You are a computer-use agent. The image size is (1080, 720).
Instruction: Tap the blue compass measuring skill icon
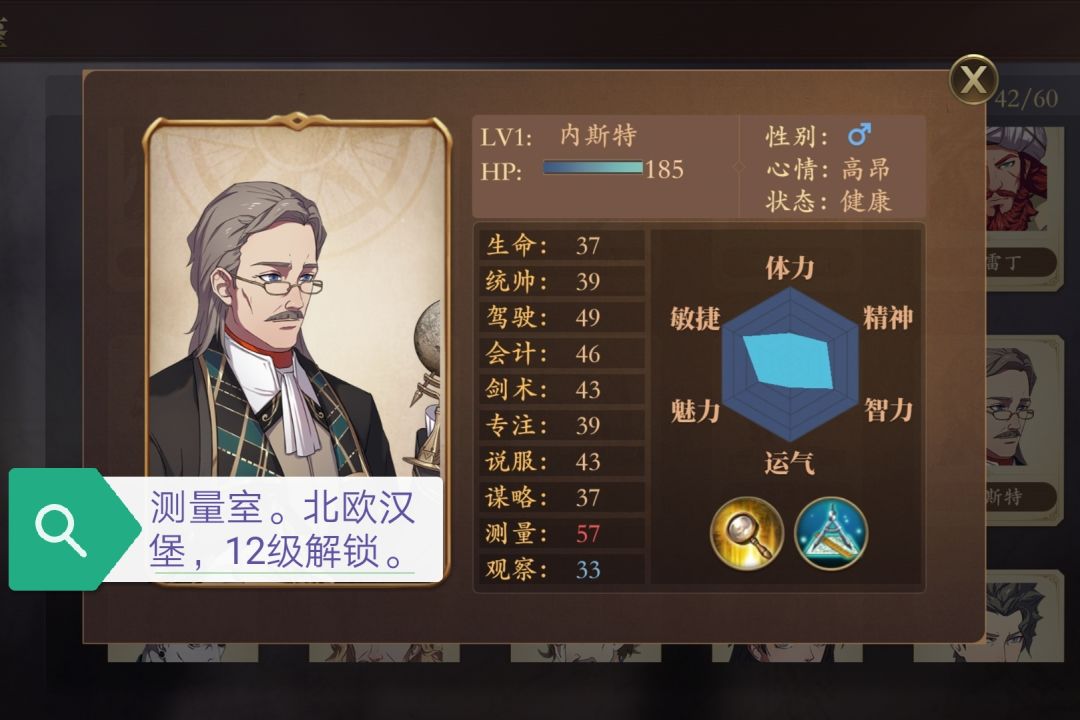point(831,533)
